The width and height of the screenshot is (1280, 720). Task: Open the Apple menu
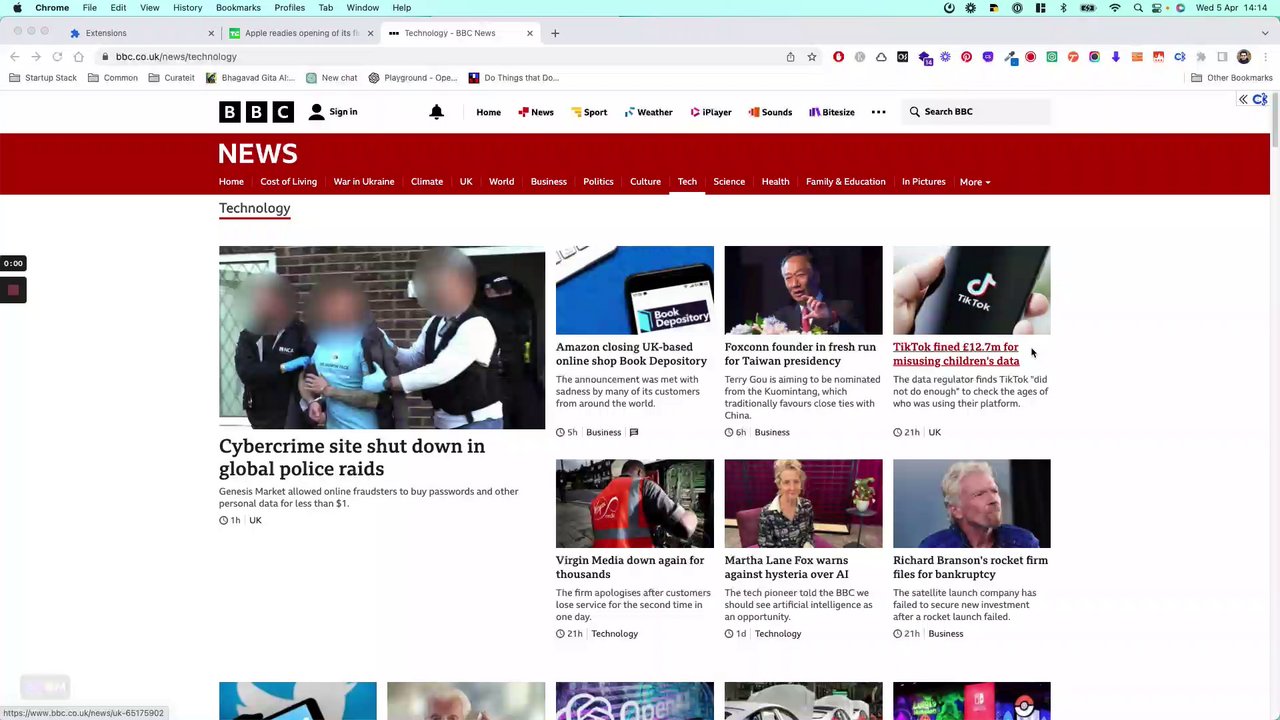(17, 8)
